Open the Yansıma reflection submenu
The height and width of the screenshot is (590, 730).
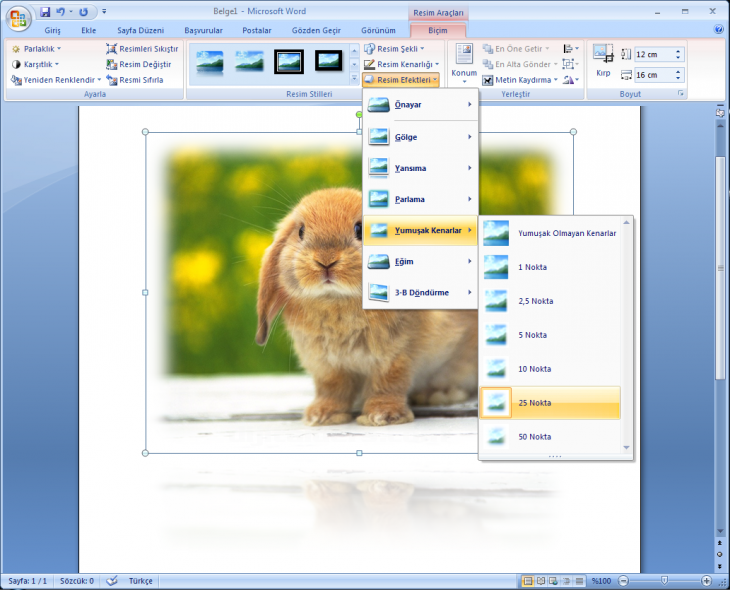point(420,168)
